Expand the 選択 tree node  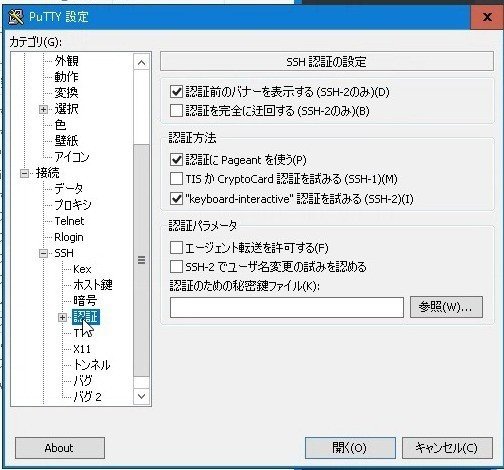click(43, 109)
